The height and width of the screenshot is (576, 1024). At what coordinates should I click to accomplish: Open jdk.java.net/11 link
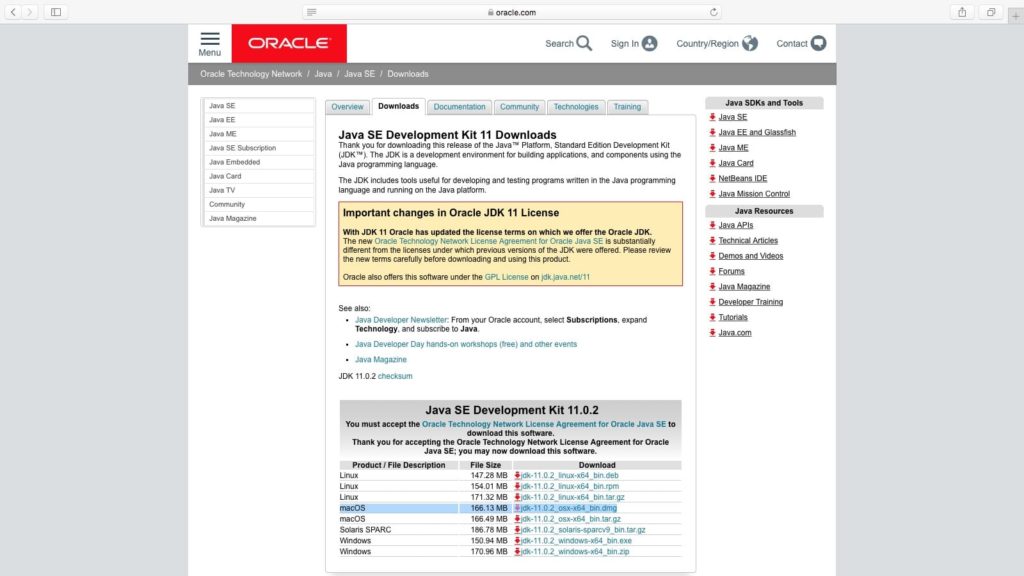coord(566,277)
